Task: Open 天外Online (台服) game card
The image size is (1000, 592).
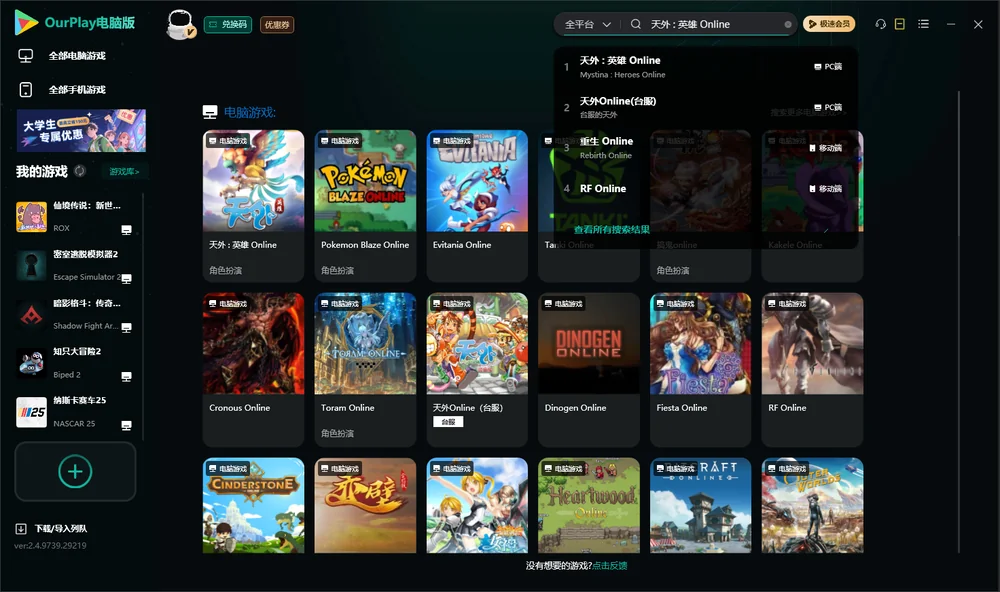Action: point(477,369)
